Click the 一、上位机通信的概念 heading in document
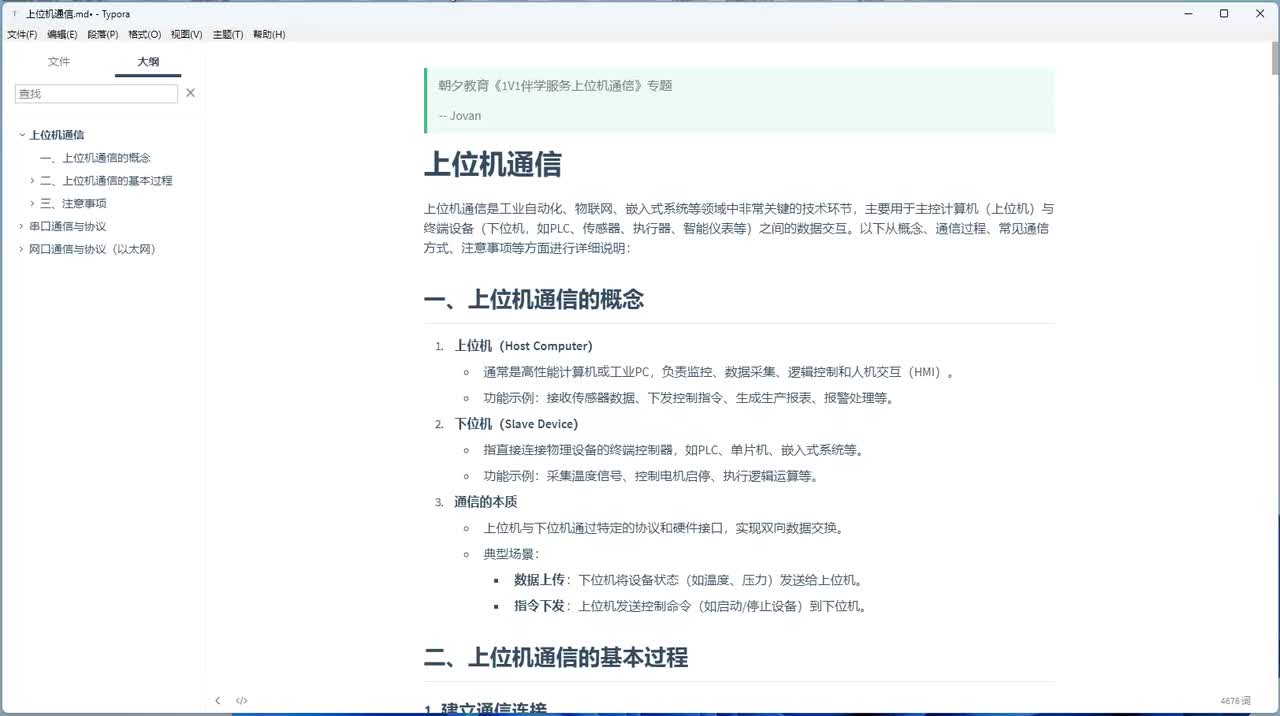 tap(534, 299)
